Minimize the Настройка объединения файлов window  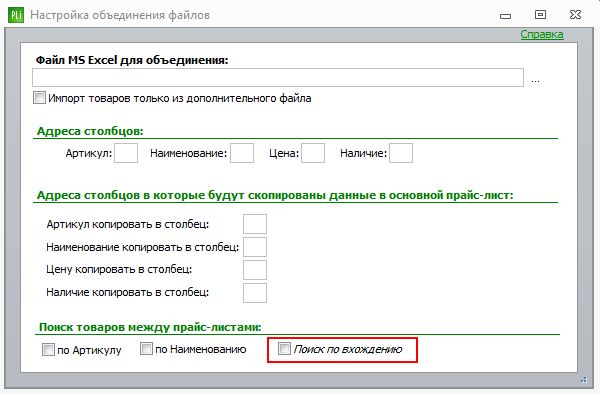tap(505, 16)
